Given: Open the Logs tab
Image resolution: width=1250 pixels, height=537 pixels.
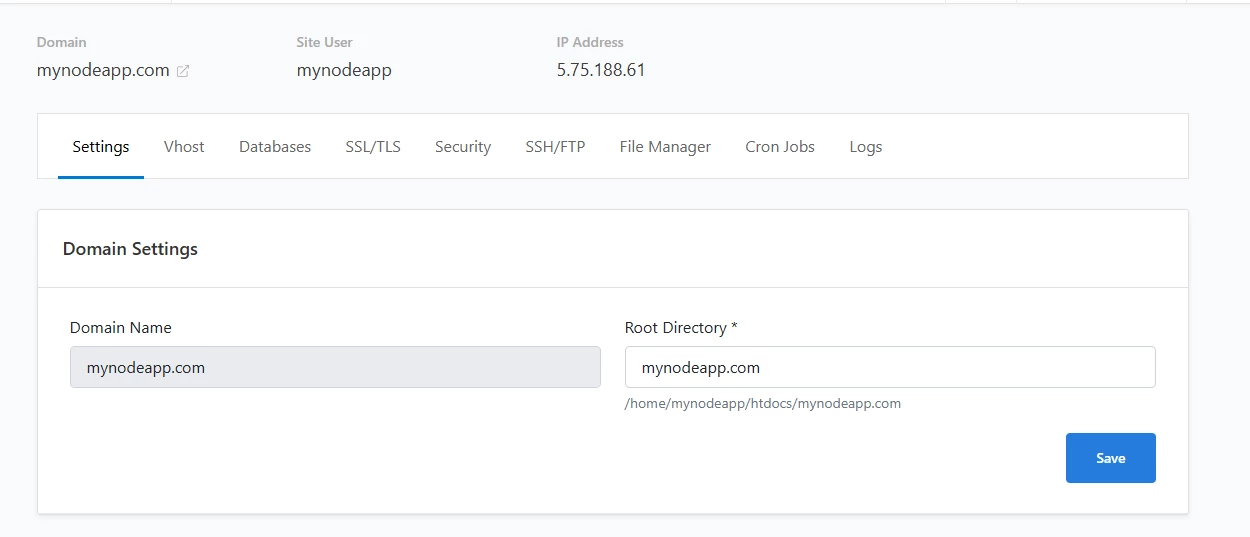Looking at the screenshot, I should (866, 146).
